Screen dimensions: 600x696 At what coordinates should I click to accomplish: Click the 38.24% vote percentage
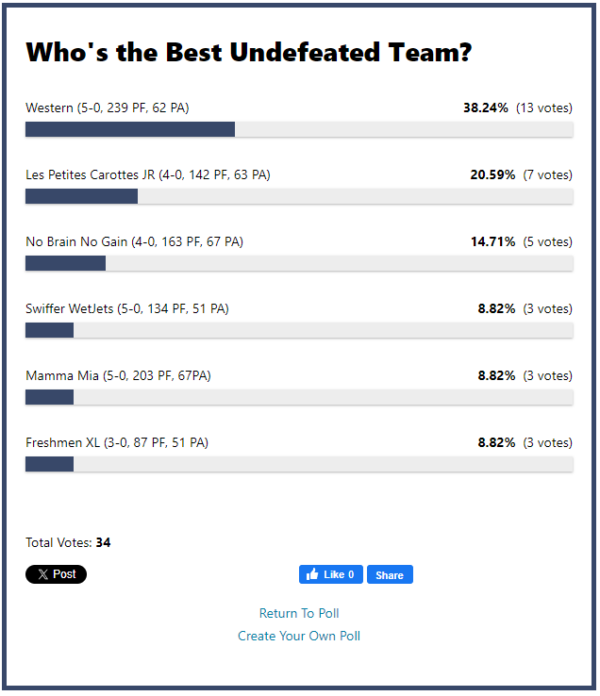click(x=486, y=108)
